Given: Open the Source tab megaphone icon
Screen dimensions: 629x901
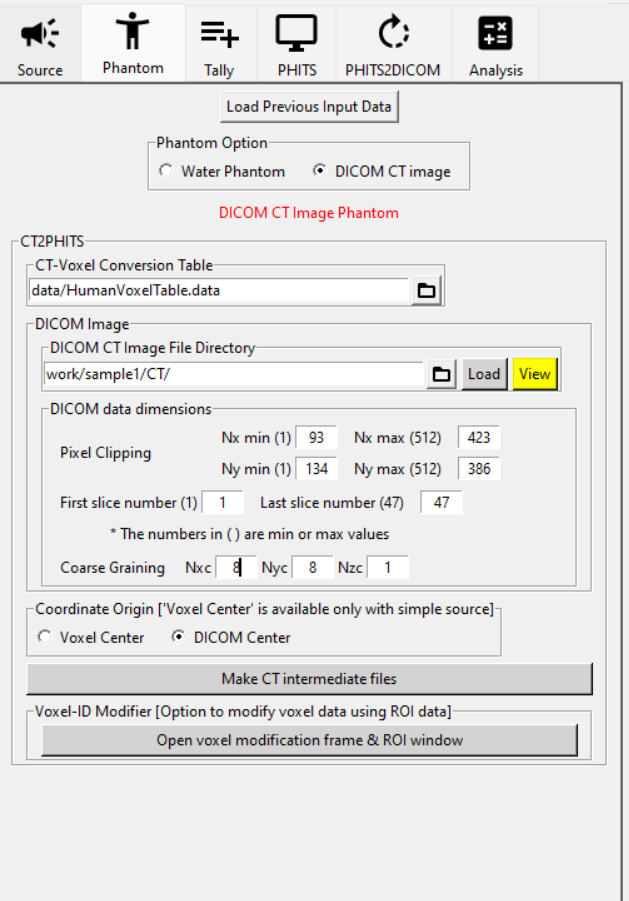Looking at the screenshot, I should (40, 33).
